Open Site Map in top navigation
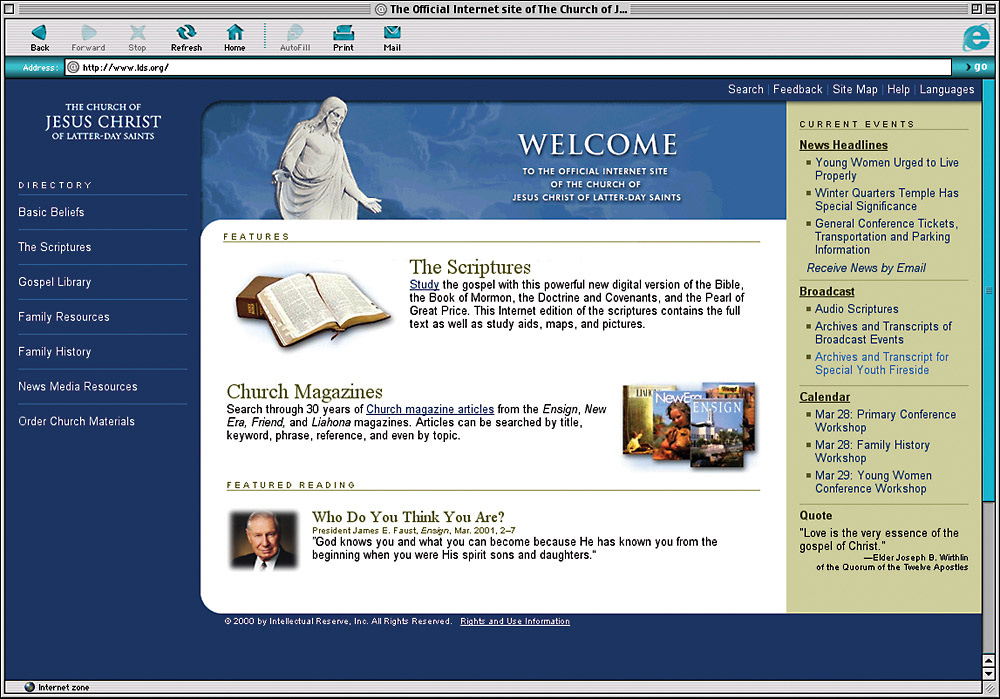The image size is (1000, 699). coord(855,89)
